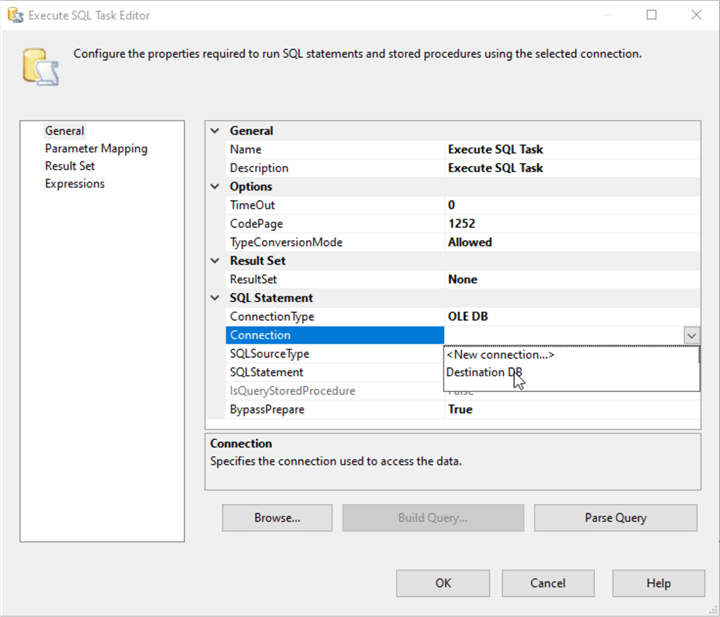
Task: Confirm with the OK button
Action: click(442, 583)
